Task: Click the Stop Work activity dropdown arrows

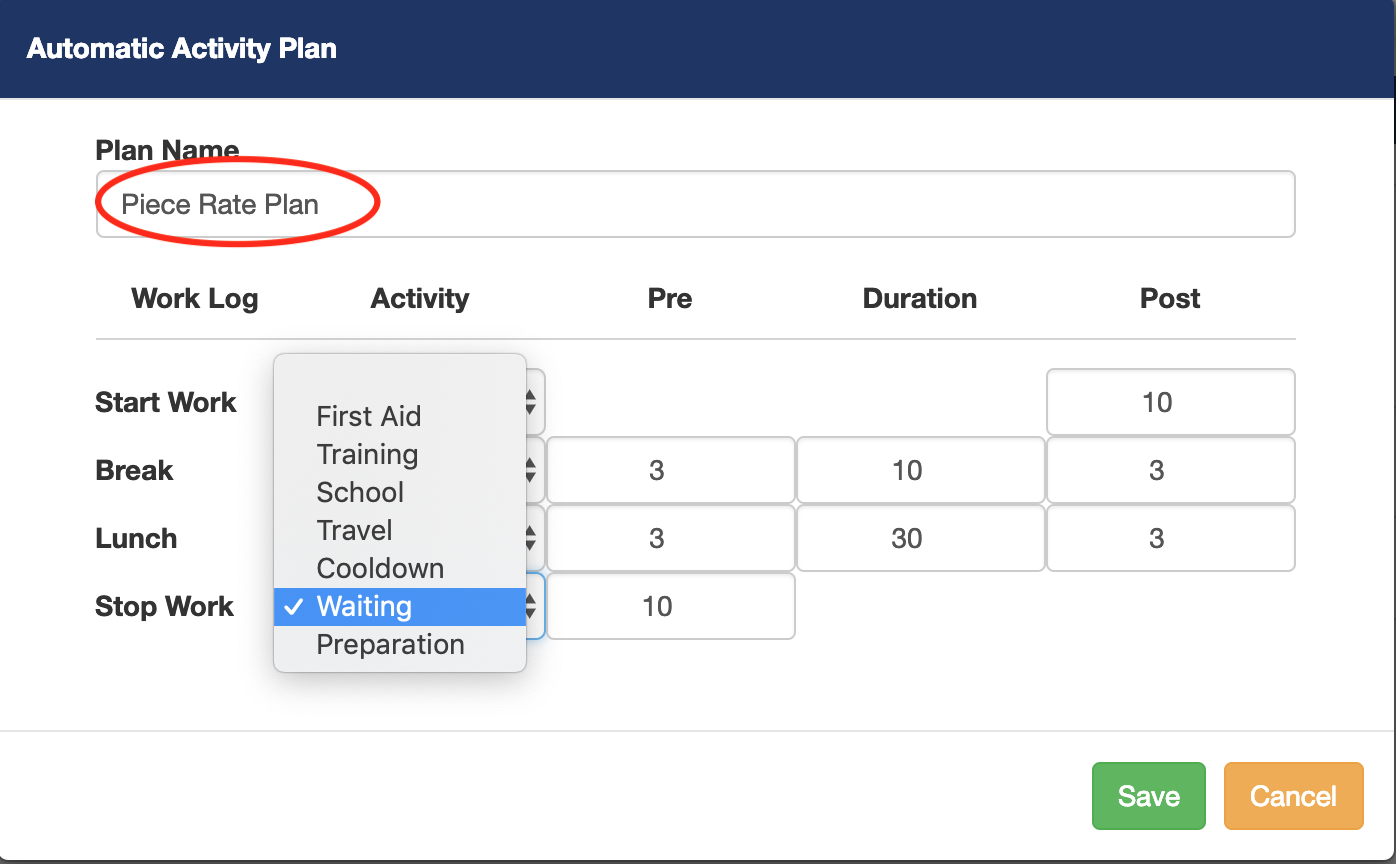Action: point(533,606)
